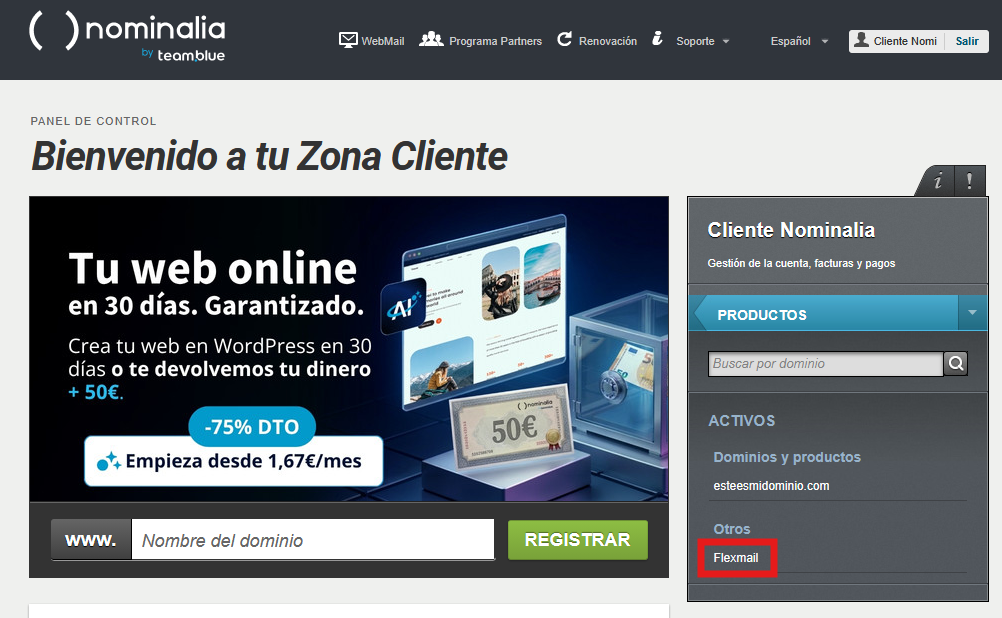Click the exclamation alerts tab above the sidebar
1002x618 pixels.
tap(969, 181)
